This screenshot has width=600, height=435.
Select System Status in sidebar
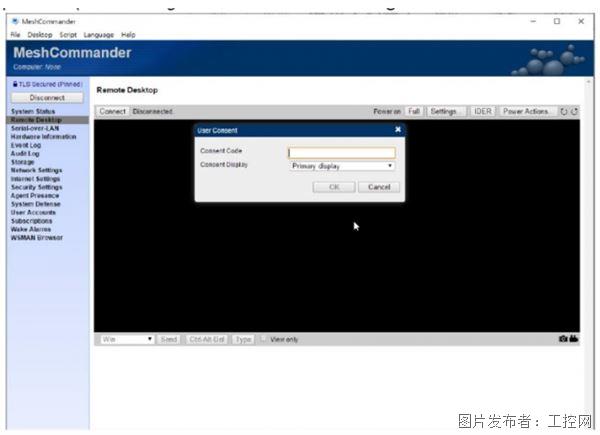coord(33,111)
